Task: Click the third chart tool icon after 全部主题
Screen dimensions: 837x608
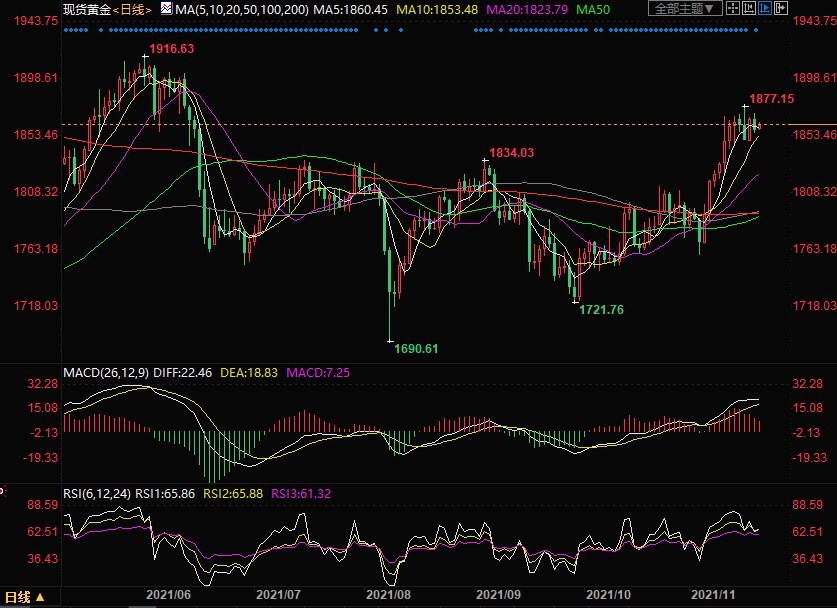Action: [763, 9]
